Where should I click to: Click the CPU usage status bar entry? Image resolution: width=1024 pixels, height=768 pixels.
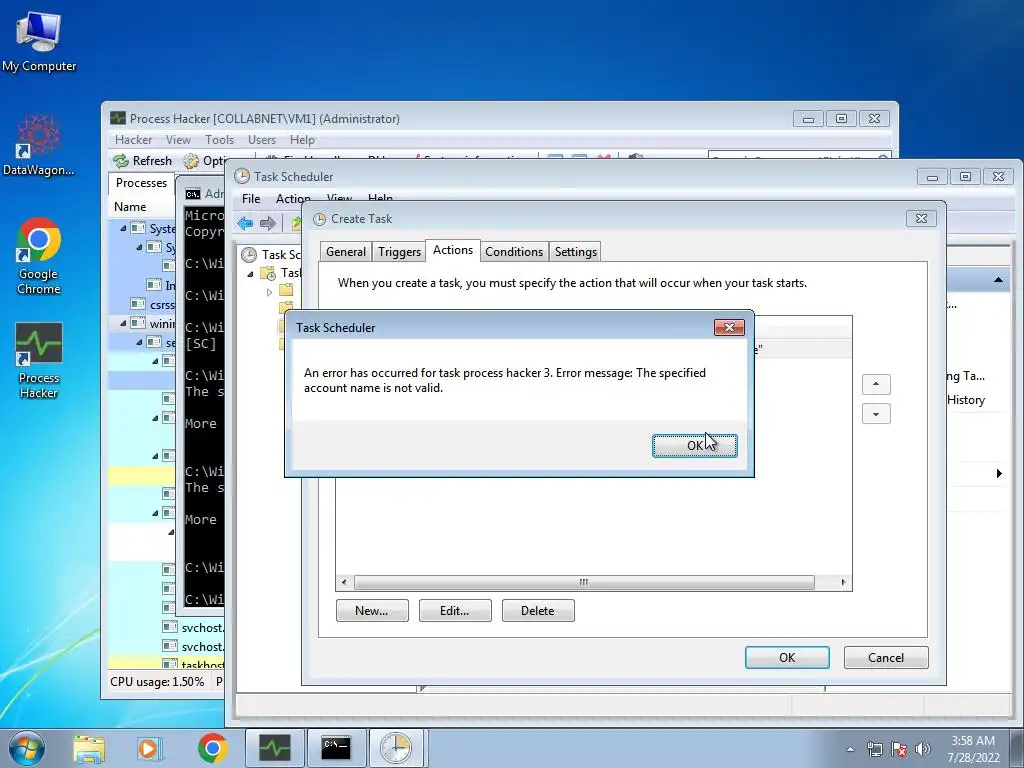(157, 682)
